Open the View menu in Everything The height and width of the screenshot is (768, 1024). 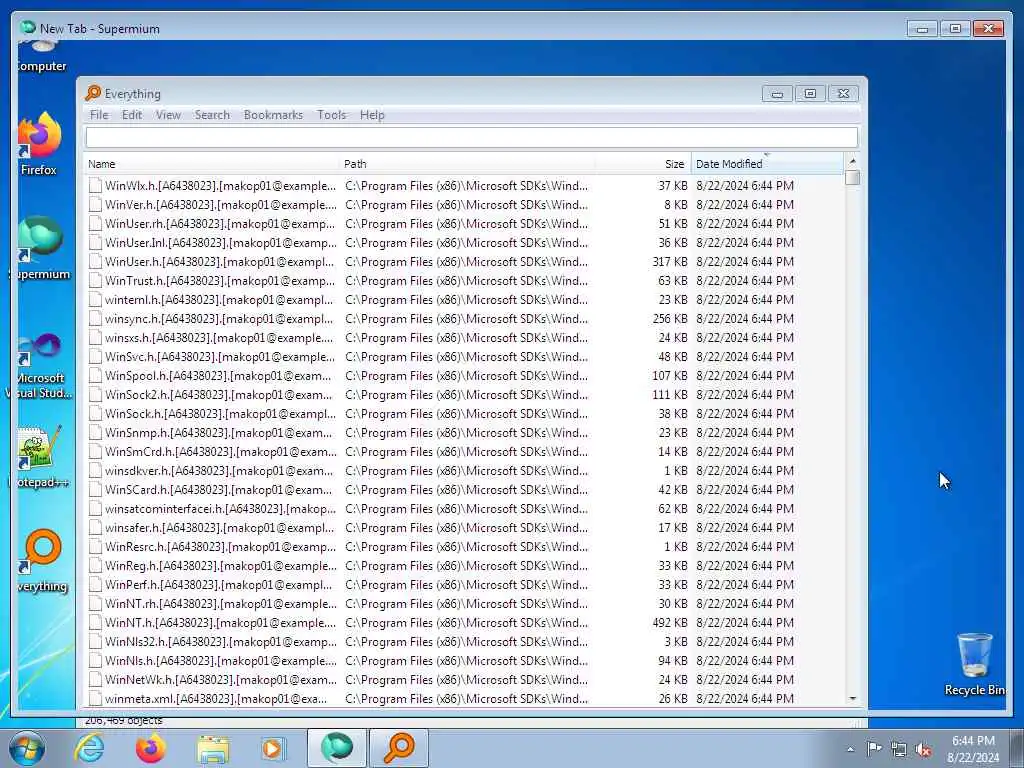click(x=168, y=115)
